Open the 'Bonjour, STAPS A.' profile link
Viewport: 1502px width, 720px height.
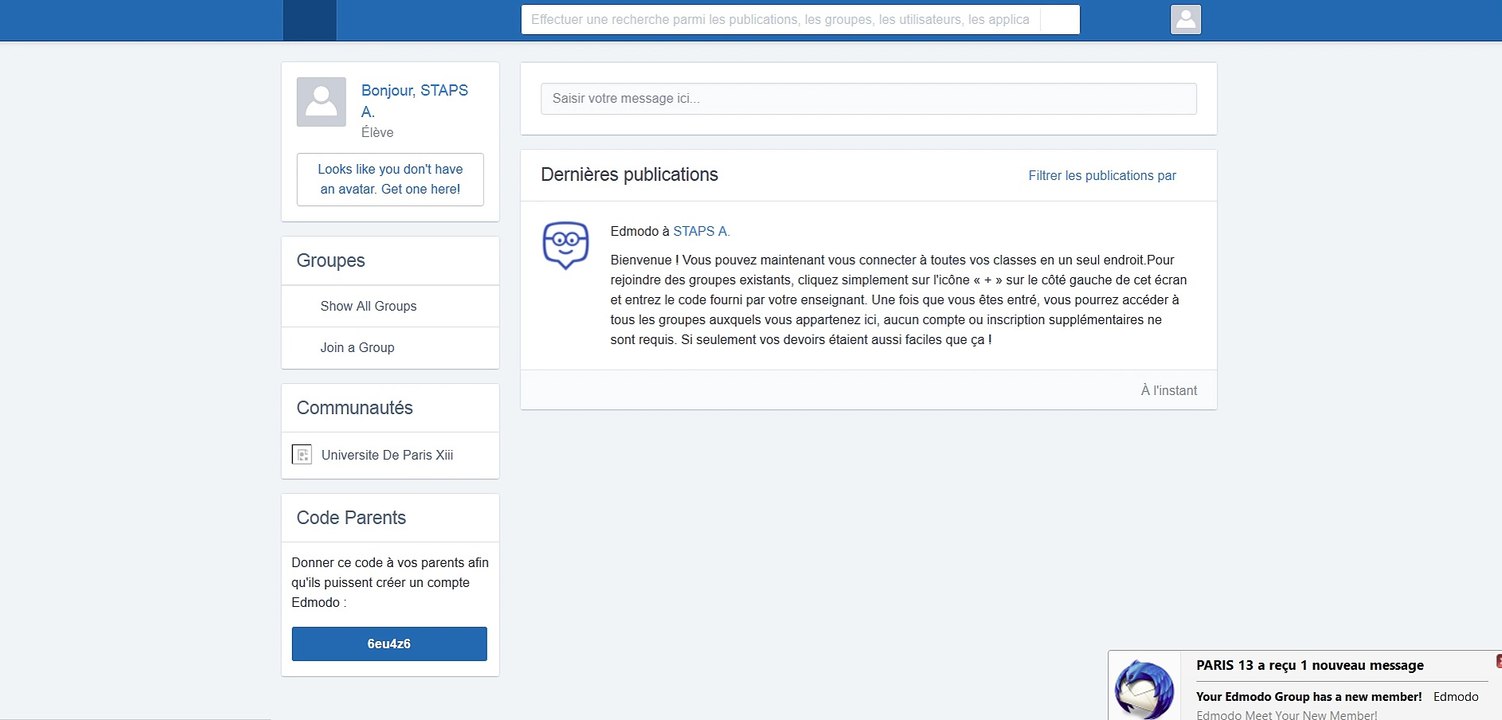tap(415, 101)
